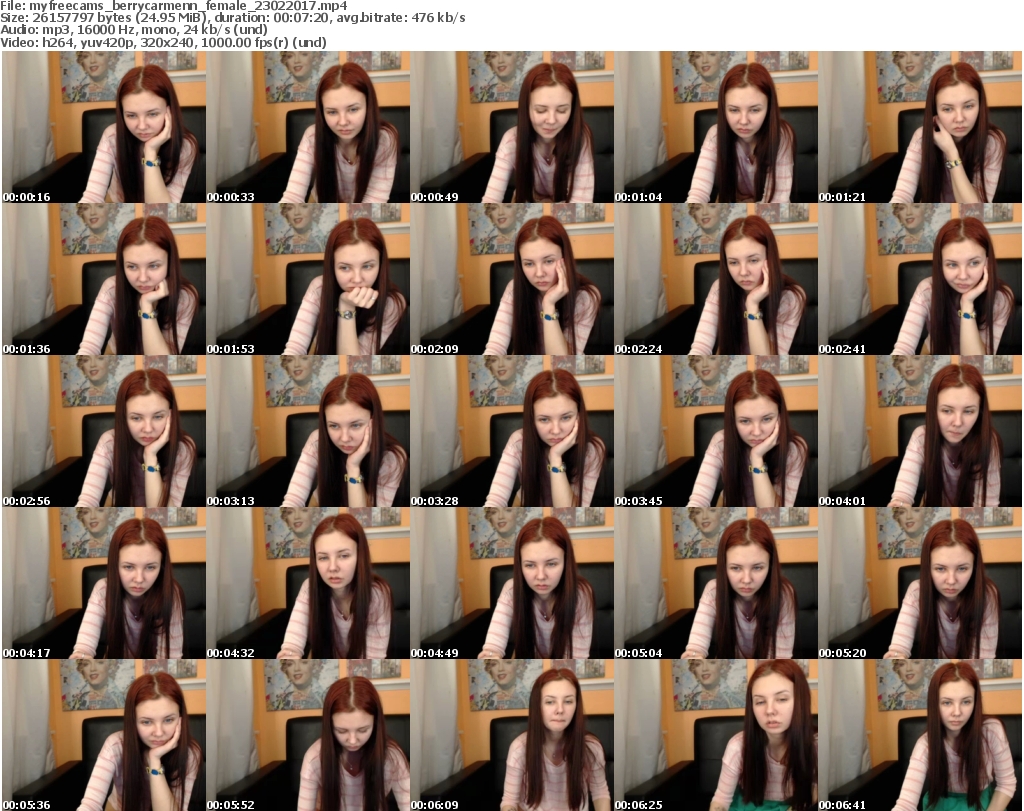Open the frame at 00:06:25

(716, 735)
